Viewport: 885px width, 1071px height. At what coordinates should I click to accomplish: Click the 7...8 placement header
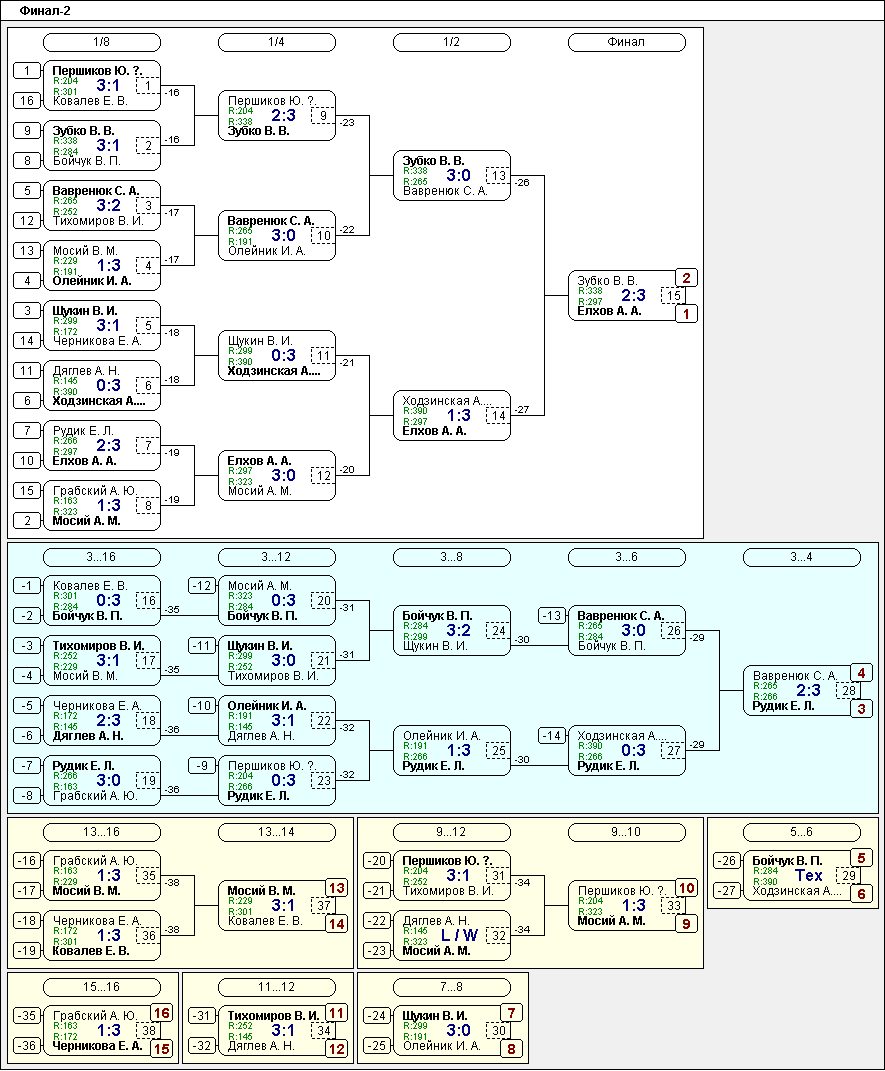coord(452,987)
